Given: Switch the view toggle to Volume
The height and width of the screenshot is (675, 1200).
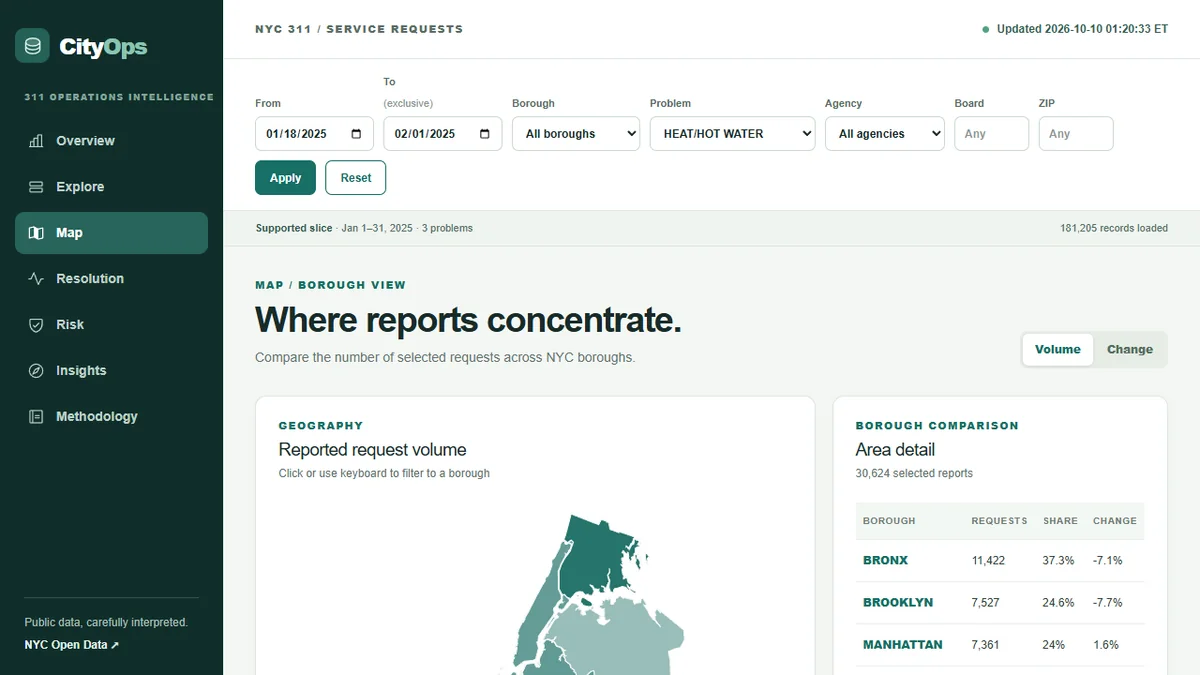Looking at the screenshot, I should pos(1058,350).
